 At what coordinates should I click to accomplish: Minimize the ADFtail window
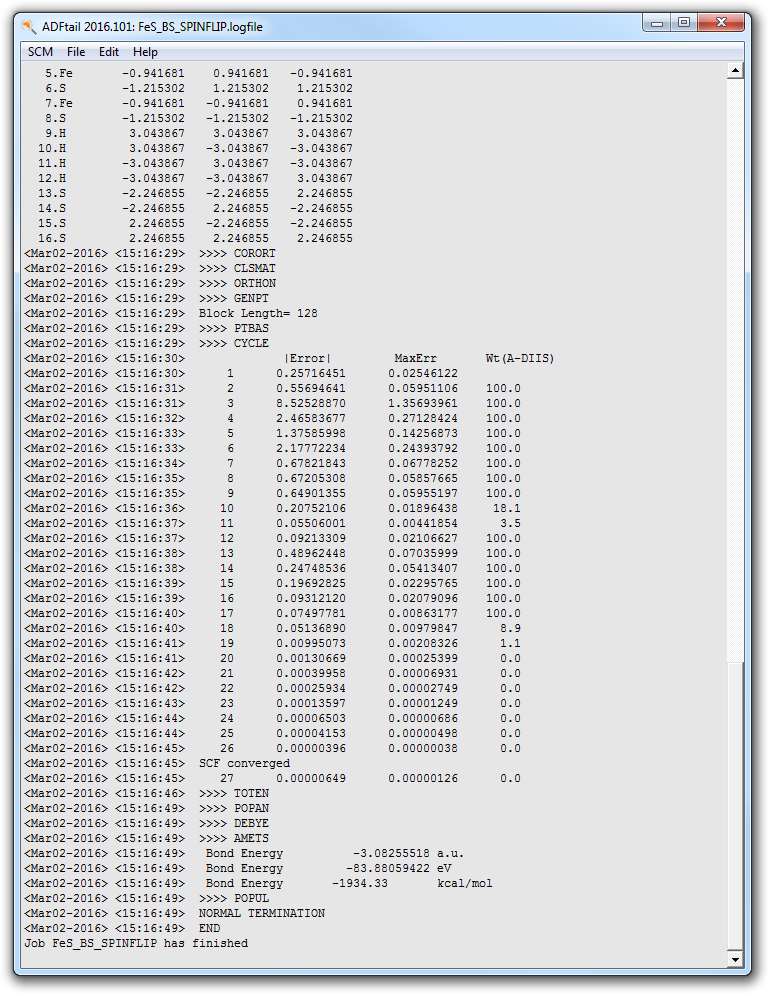pyautogui.click(x=657, y=23)
